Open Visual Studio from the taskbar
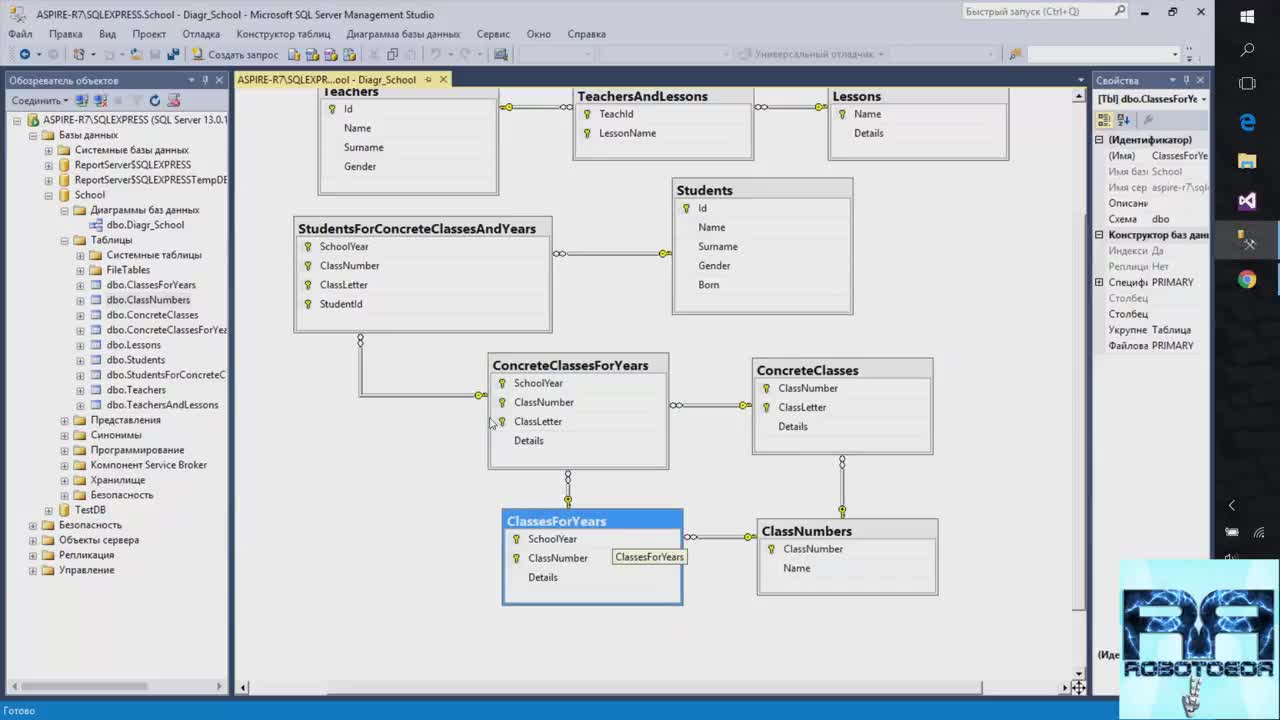 [x=1247, y=201]
